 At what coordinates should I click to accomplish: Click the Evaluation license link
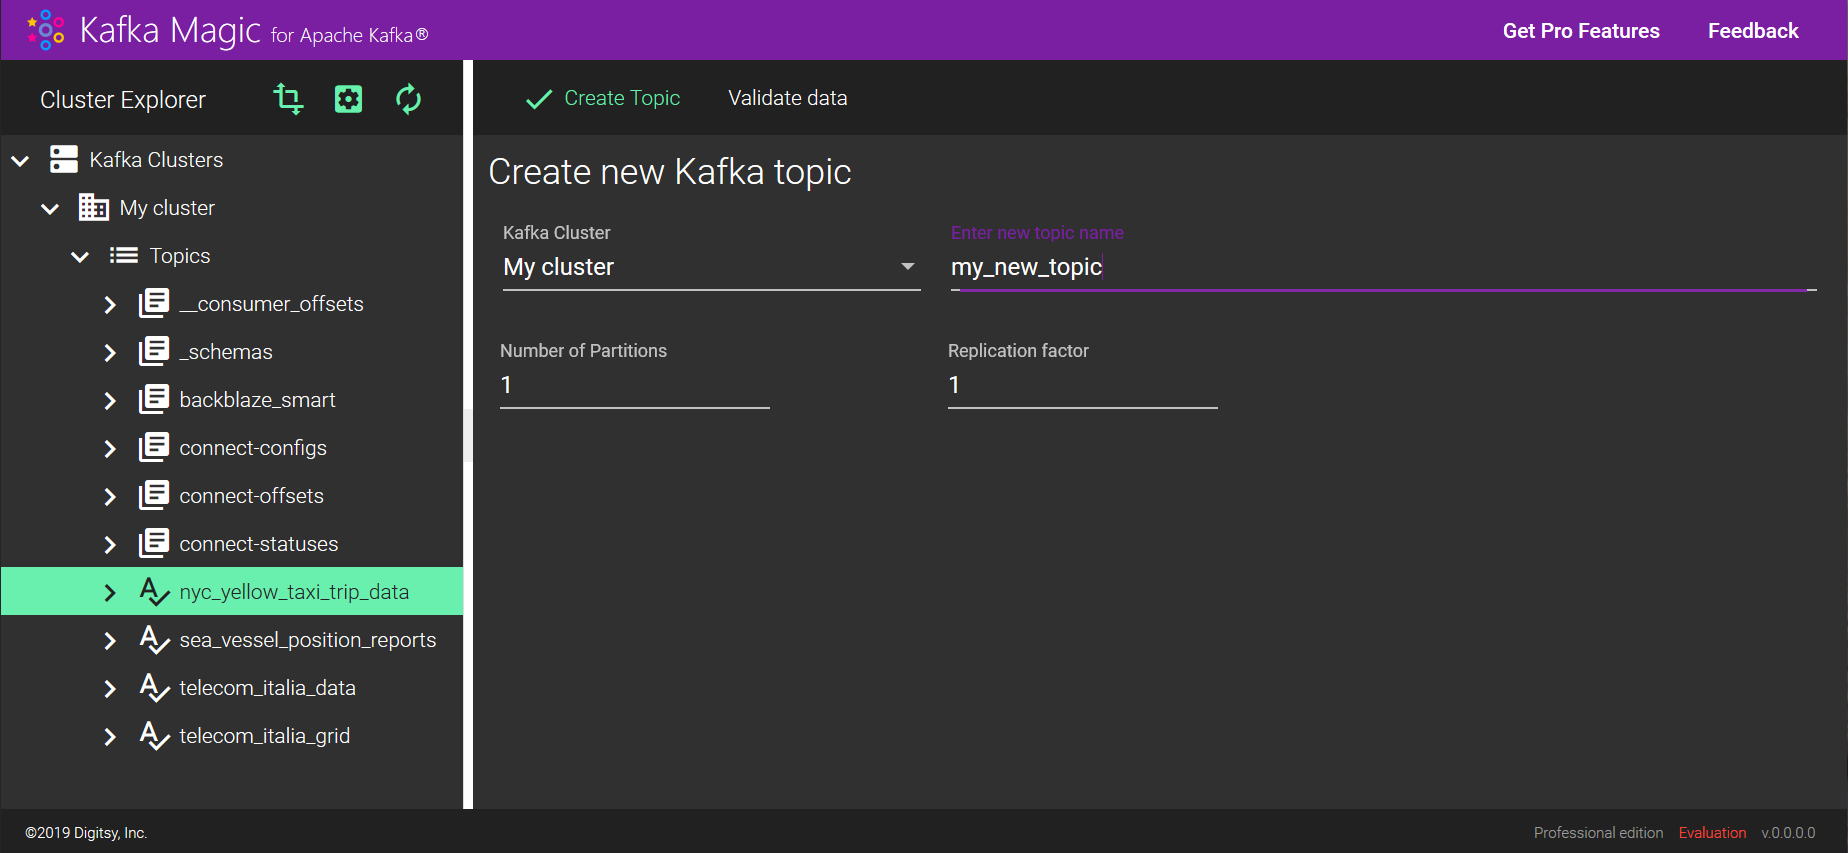[x=1712, y=833]
